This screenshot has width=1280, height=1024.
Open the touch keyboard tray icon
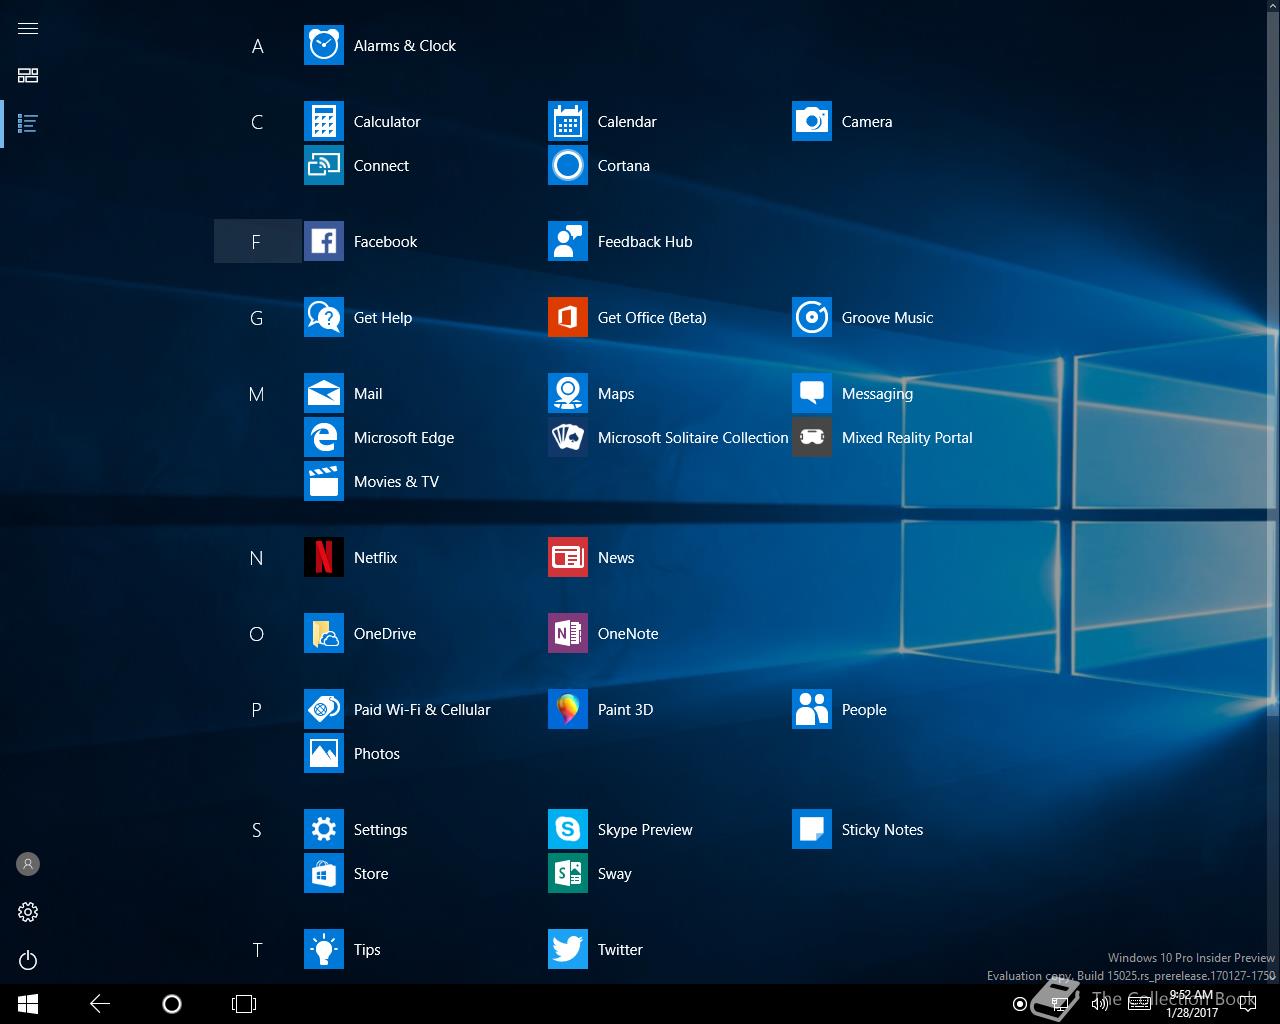1139,1004
